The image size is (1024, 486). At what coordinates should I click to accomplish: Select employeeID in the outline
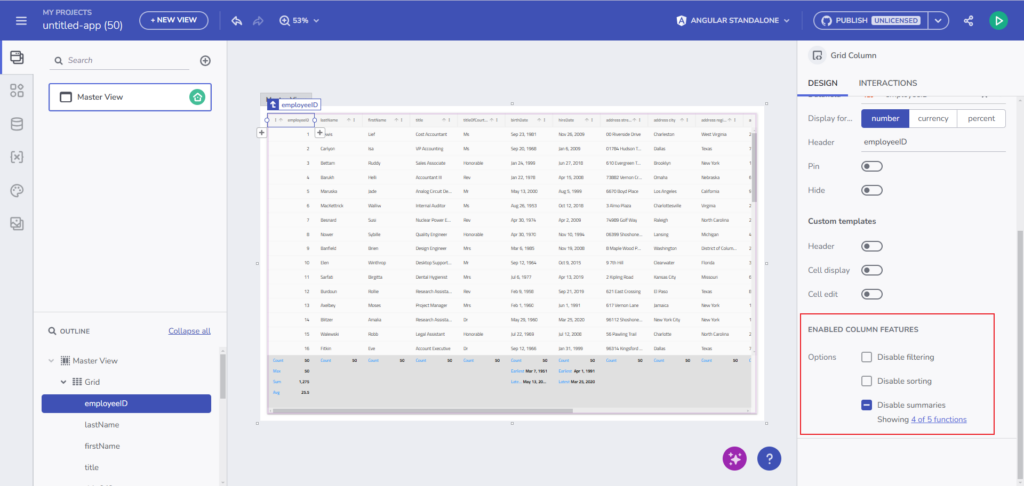(126, 404)
